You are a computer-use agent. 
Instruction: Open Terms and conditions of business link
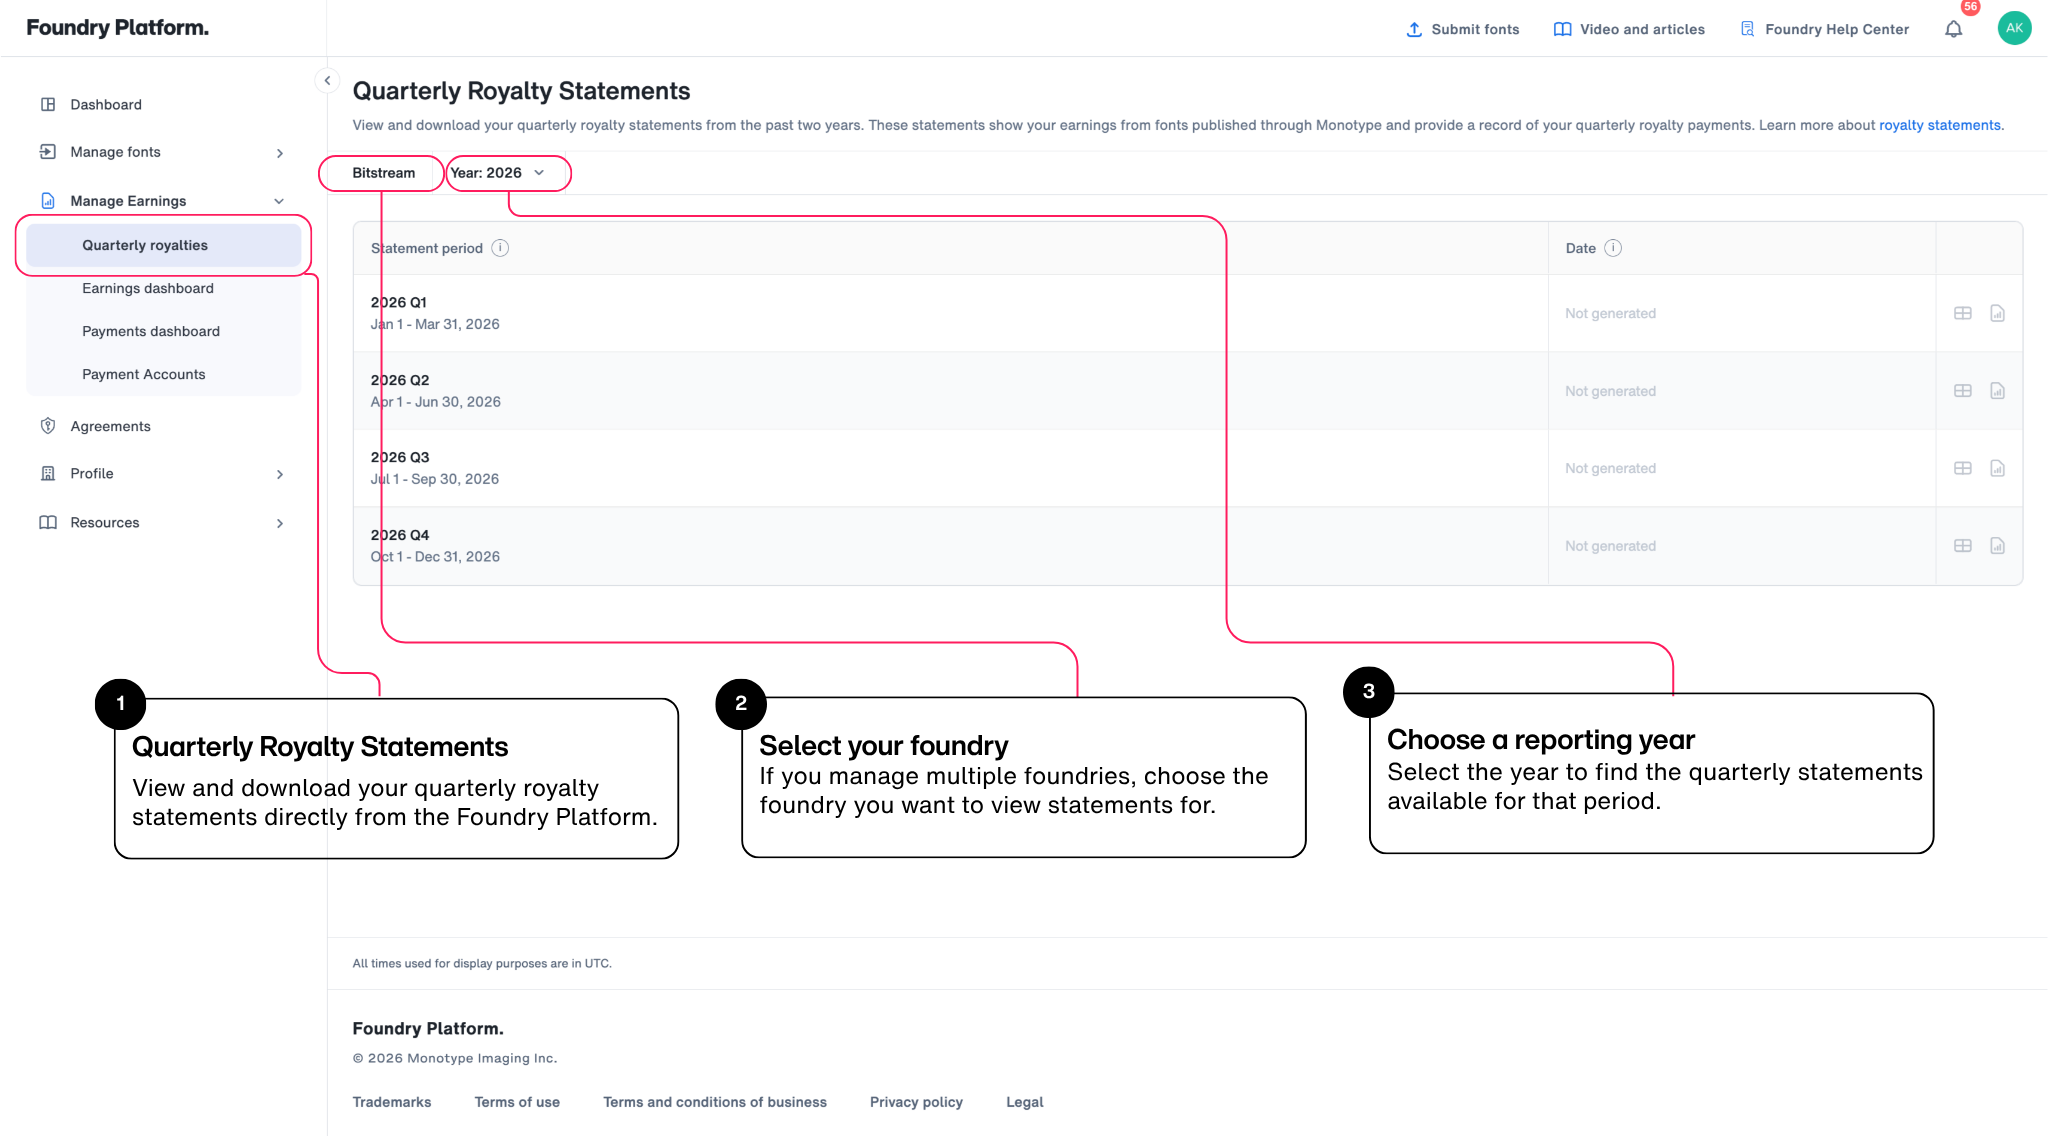click(715, 1102)
